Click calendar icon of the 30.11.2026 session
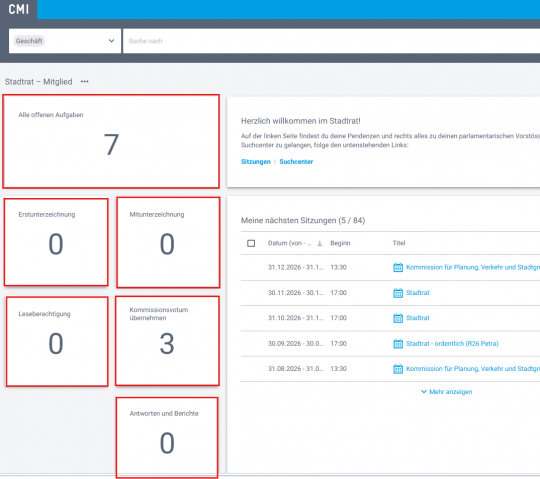 398,293
